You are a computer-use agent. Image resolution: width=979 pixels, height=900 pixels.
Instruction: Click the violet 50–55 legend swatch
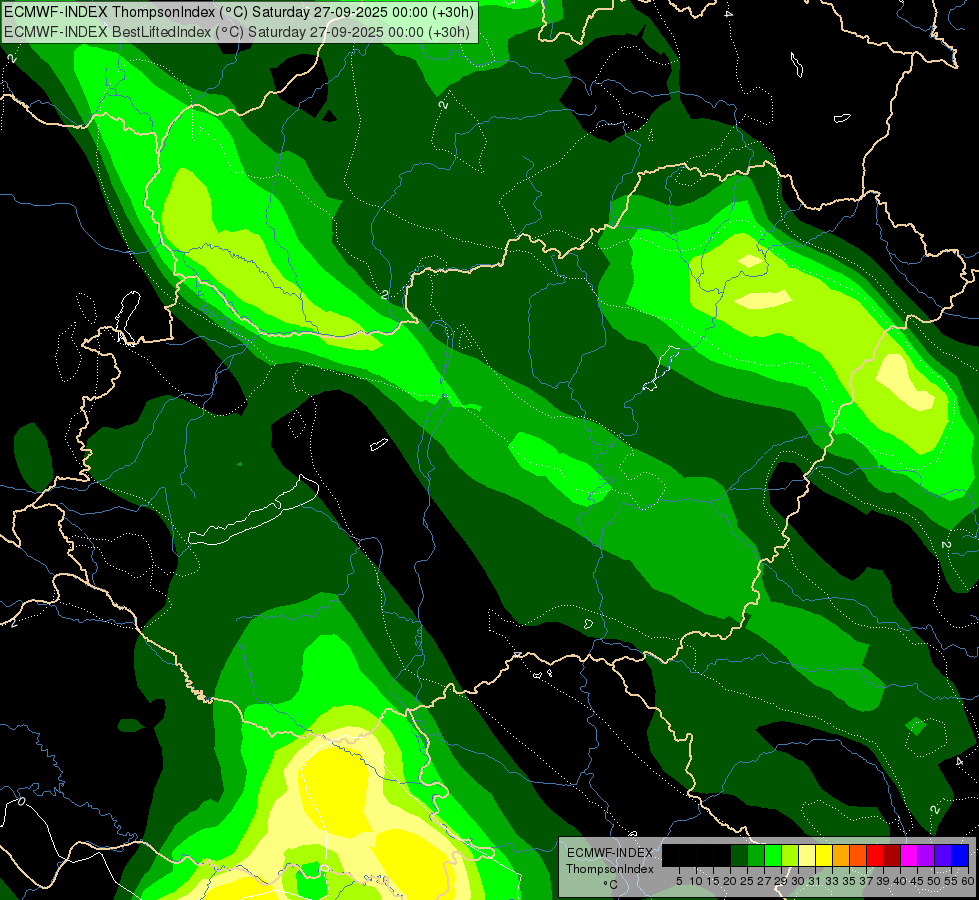pyautogui.click(x=943, y=855)
